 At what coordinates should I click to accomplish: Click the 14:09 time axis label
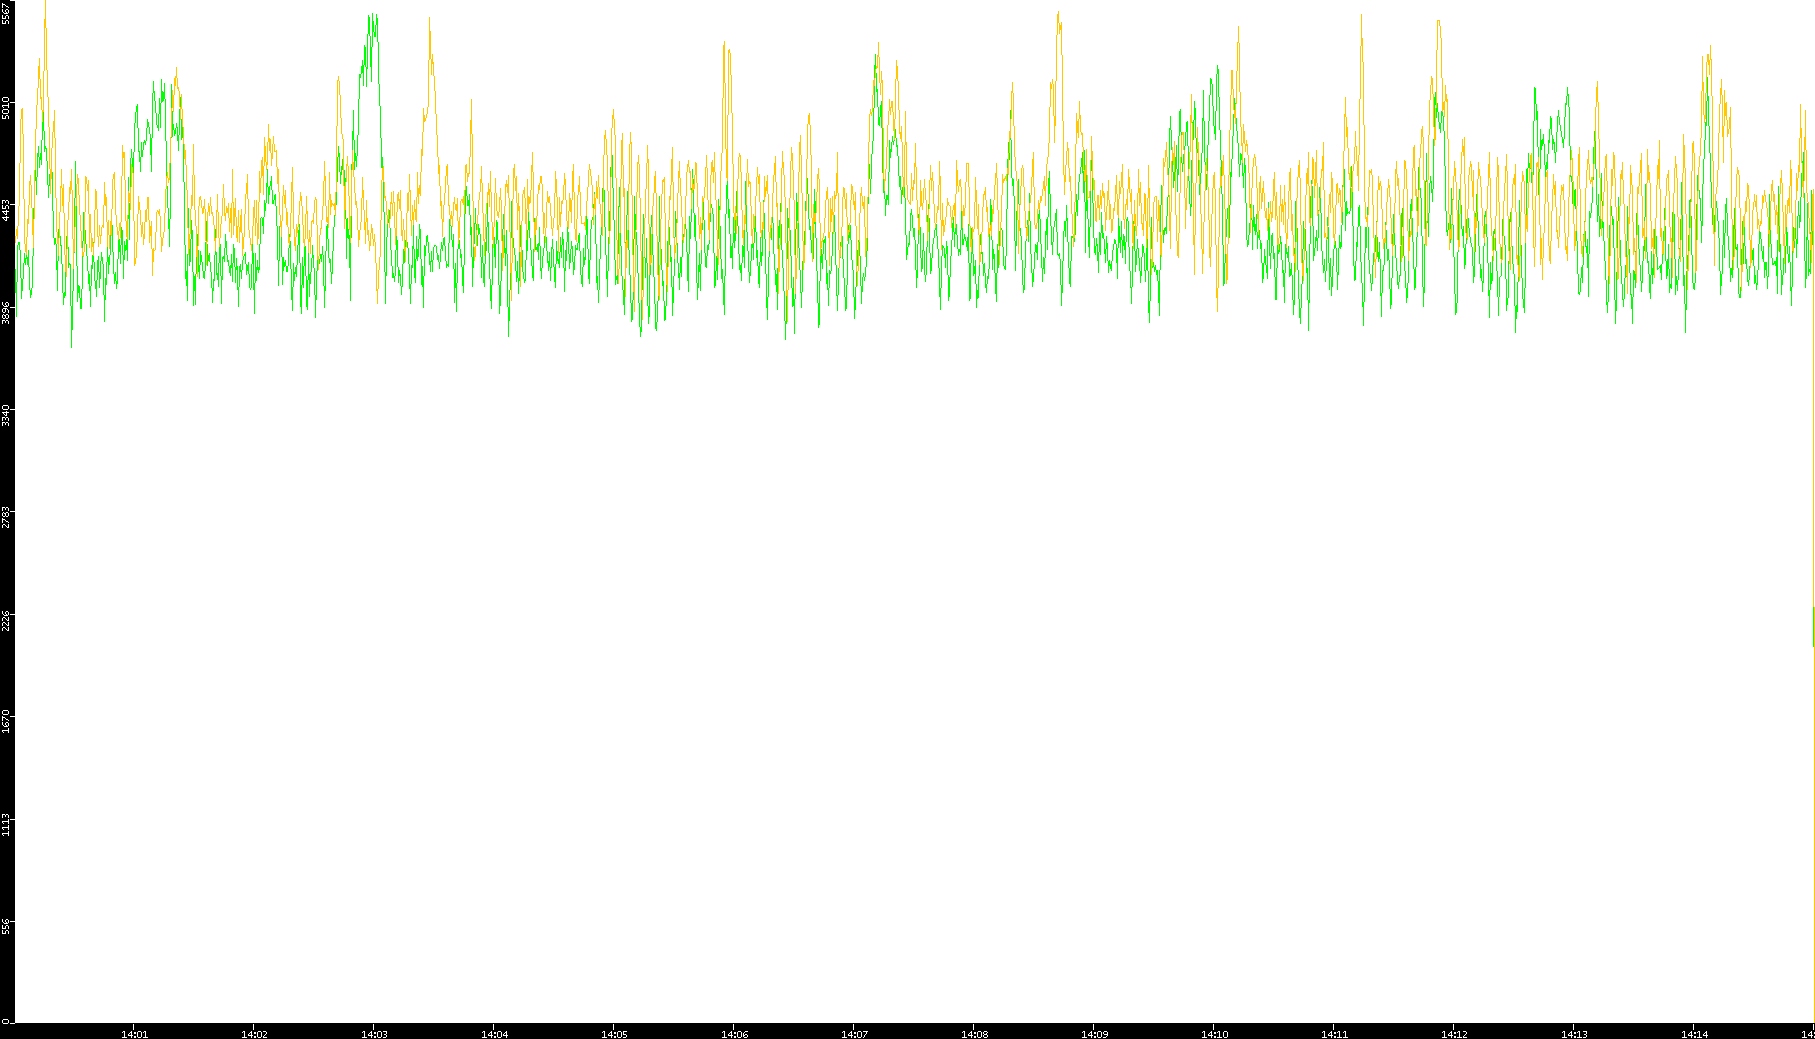click(1094, 1034)
